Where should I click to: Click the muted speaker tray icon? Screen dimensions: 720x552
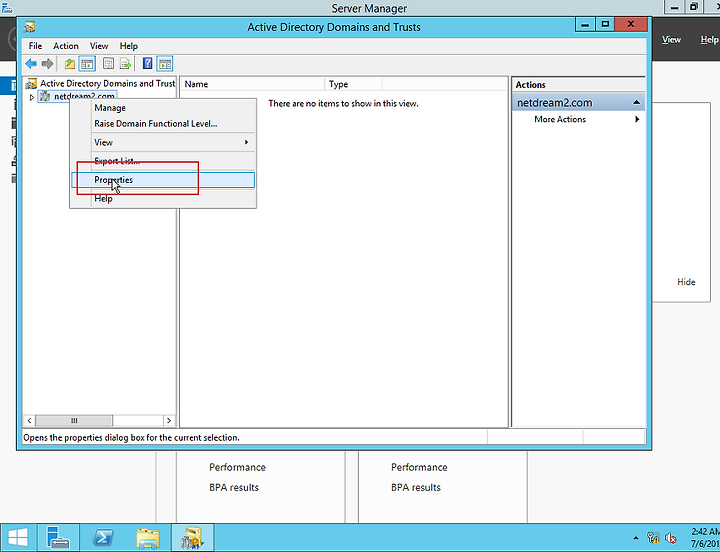(671, 538)
